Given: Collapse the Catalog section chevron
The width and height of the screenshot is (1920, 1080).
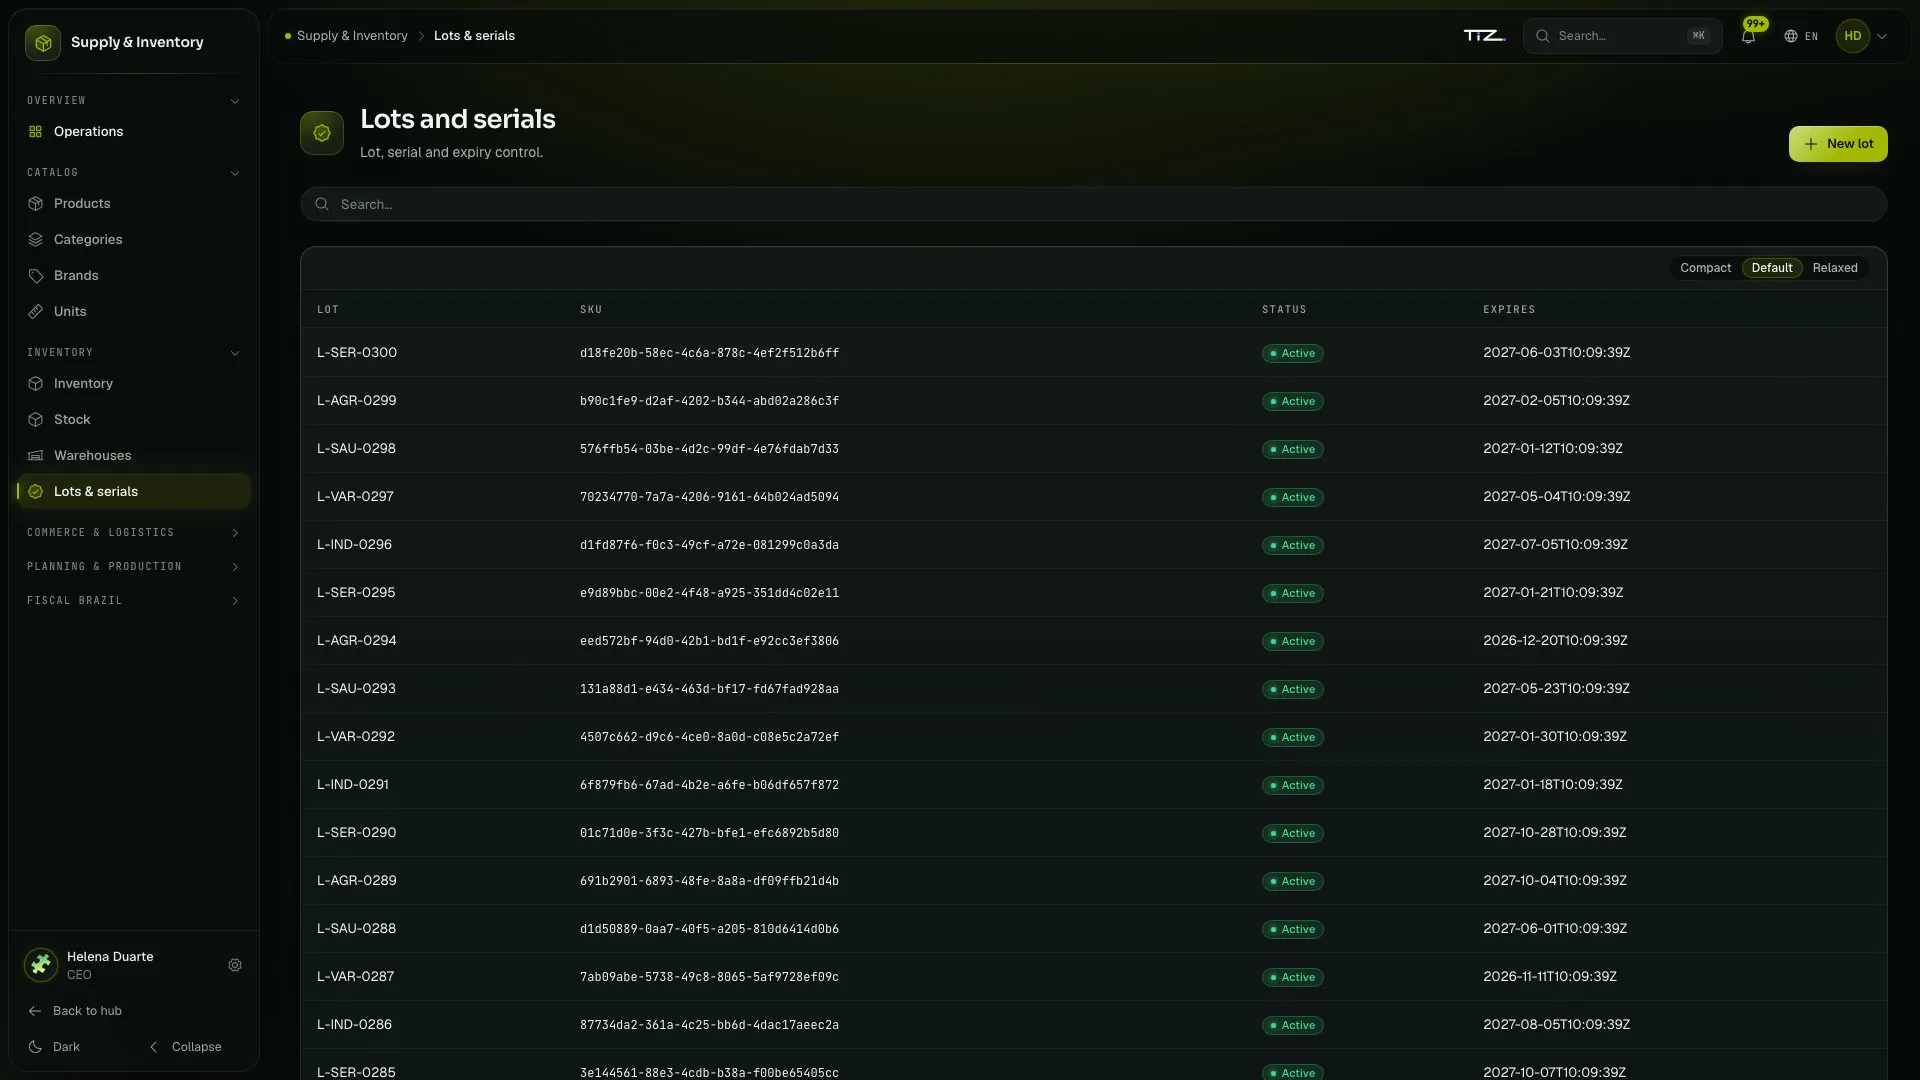Looking at the screenshot, I should tap(235, 173).
